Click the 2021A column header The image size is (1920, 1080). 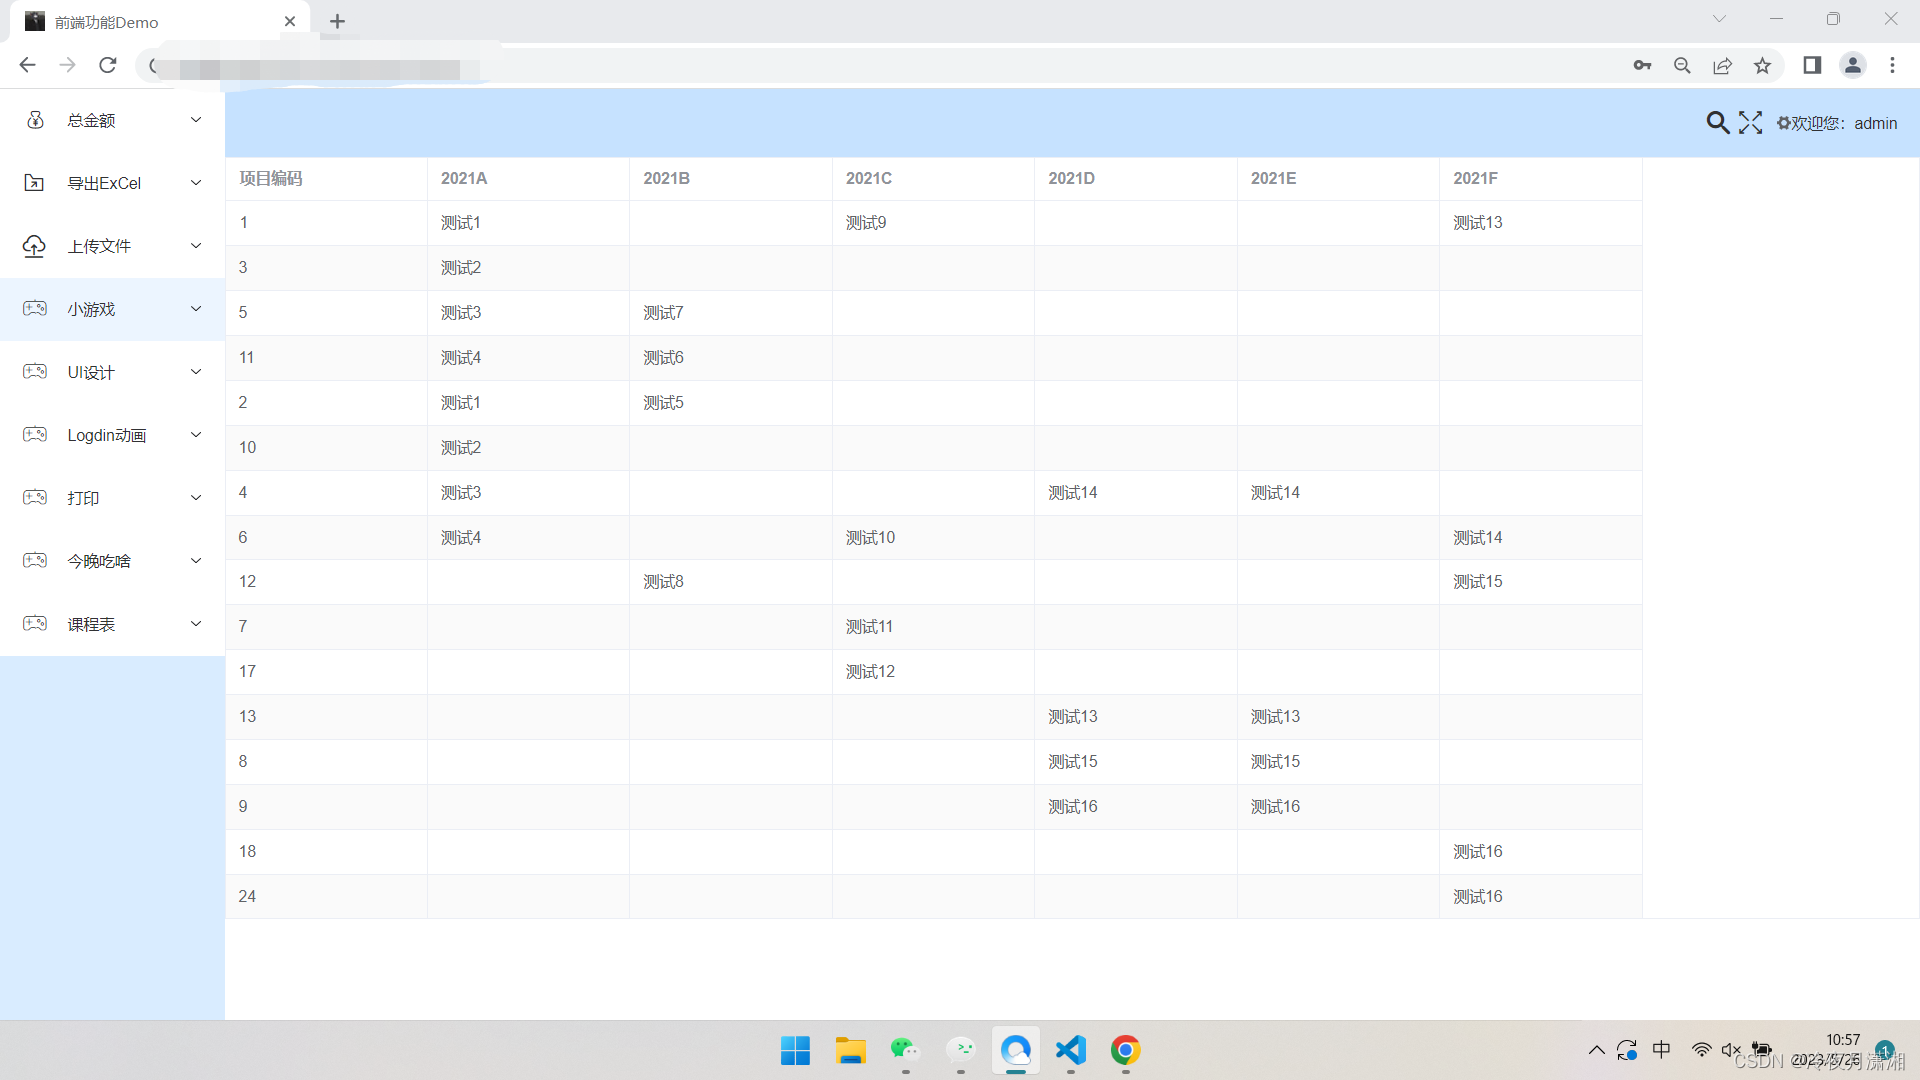coord(464,178)
